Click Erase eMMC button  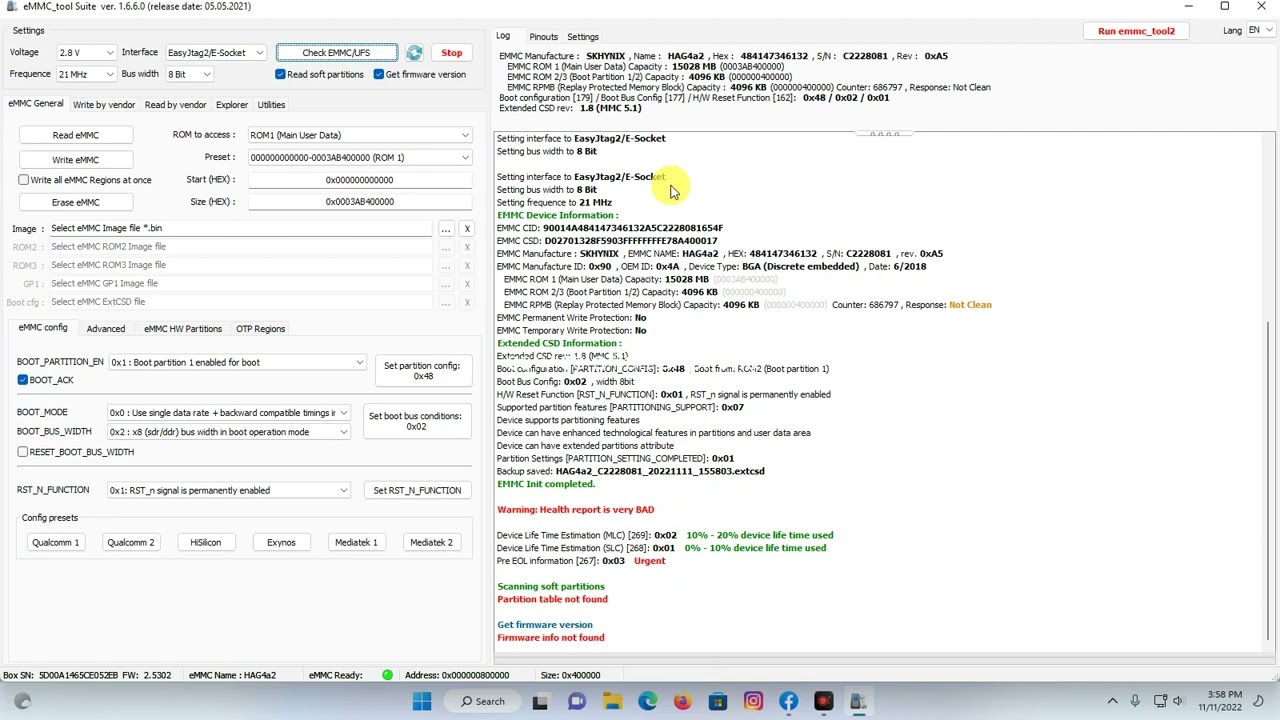[x=76, y=203]
